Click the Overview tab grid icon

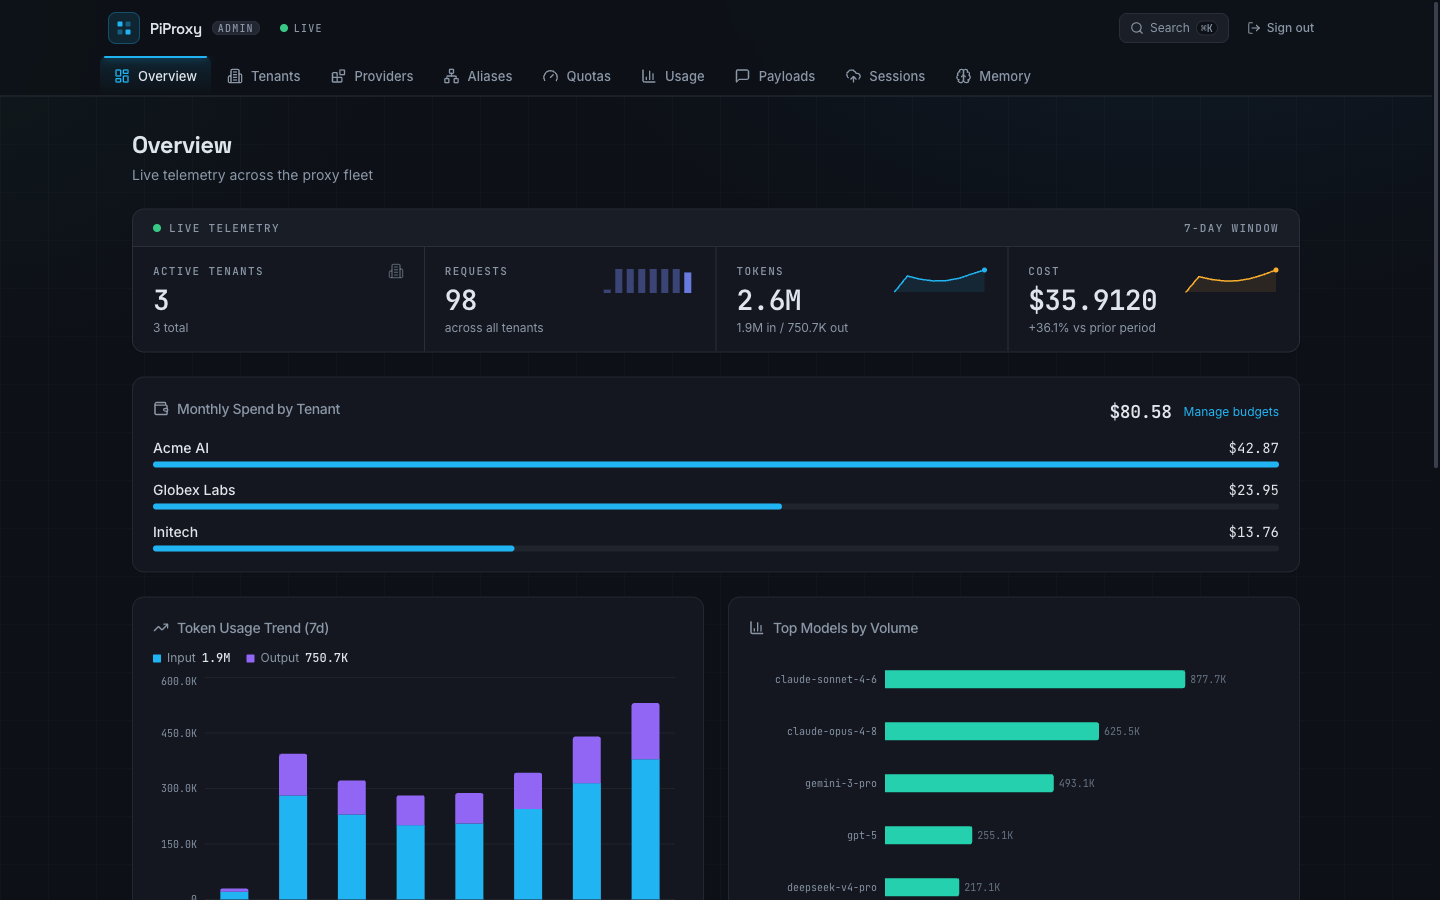pos(122,76)
